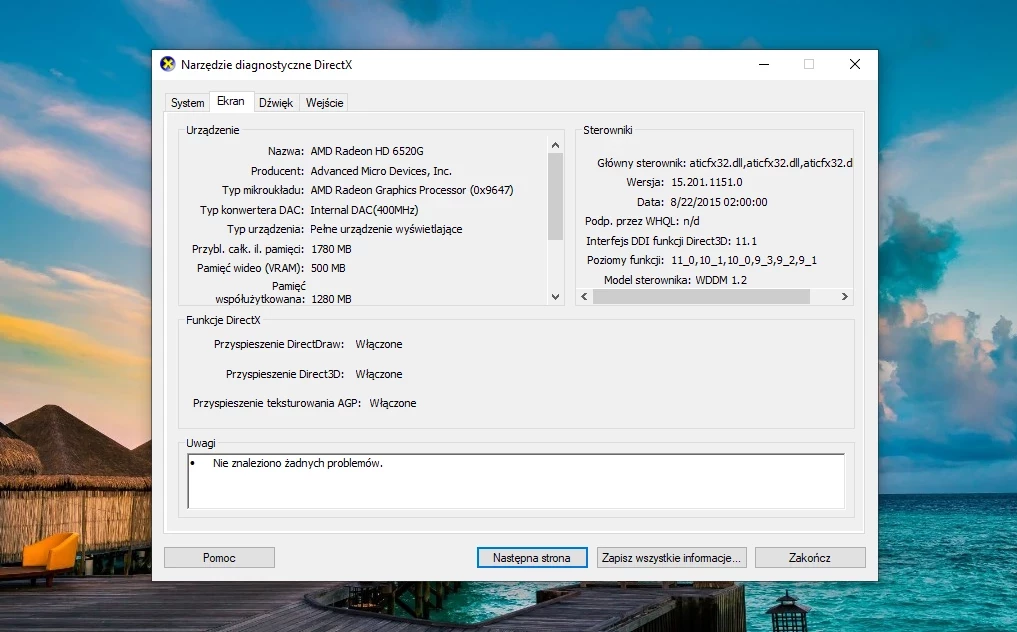Open help with the Pomoc button

point(219,557)
